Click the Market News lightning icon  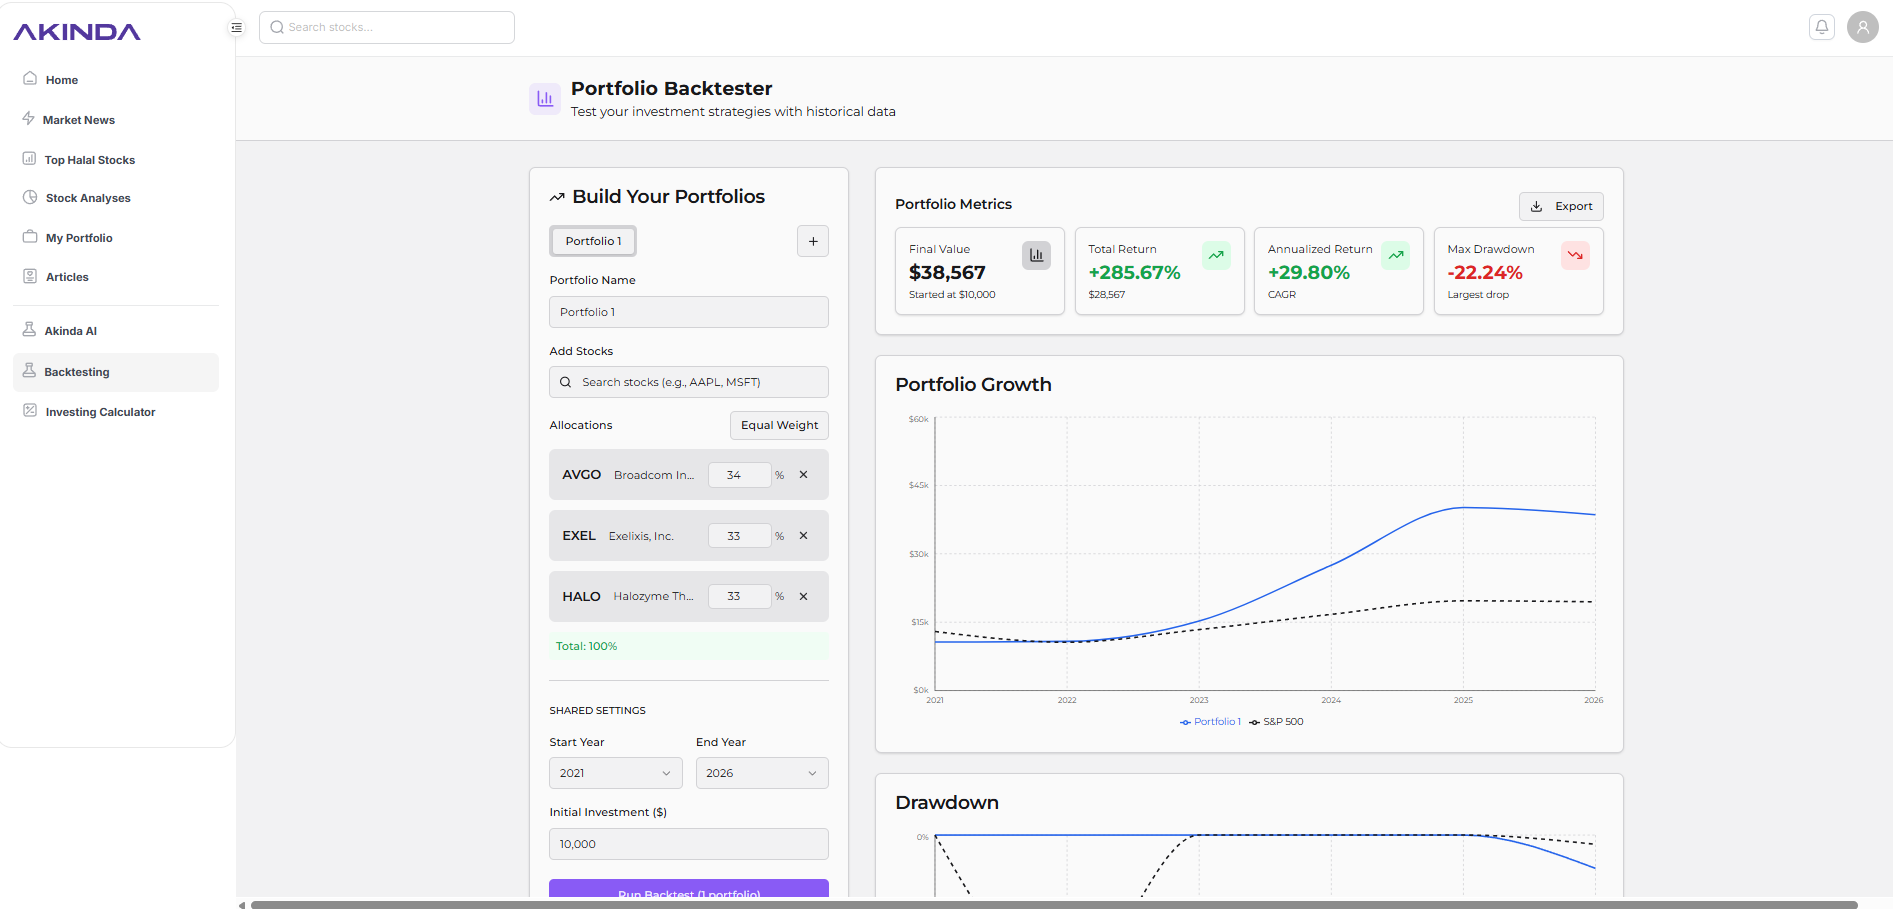(x=29, y=118)
